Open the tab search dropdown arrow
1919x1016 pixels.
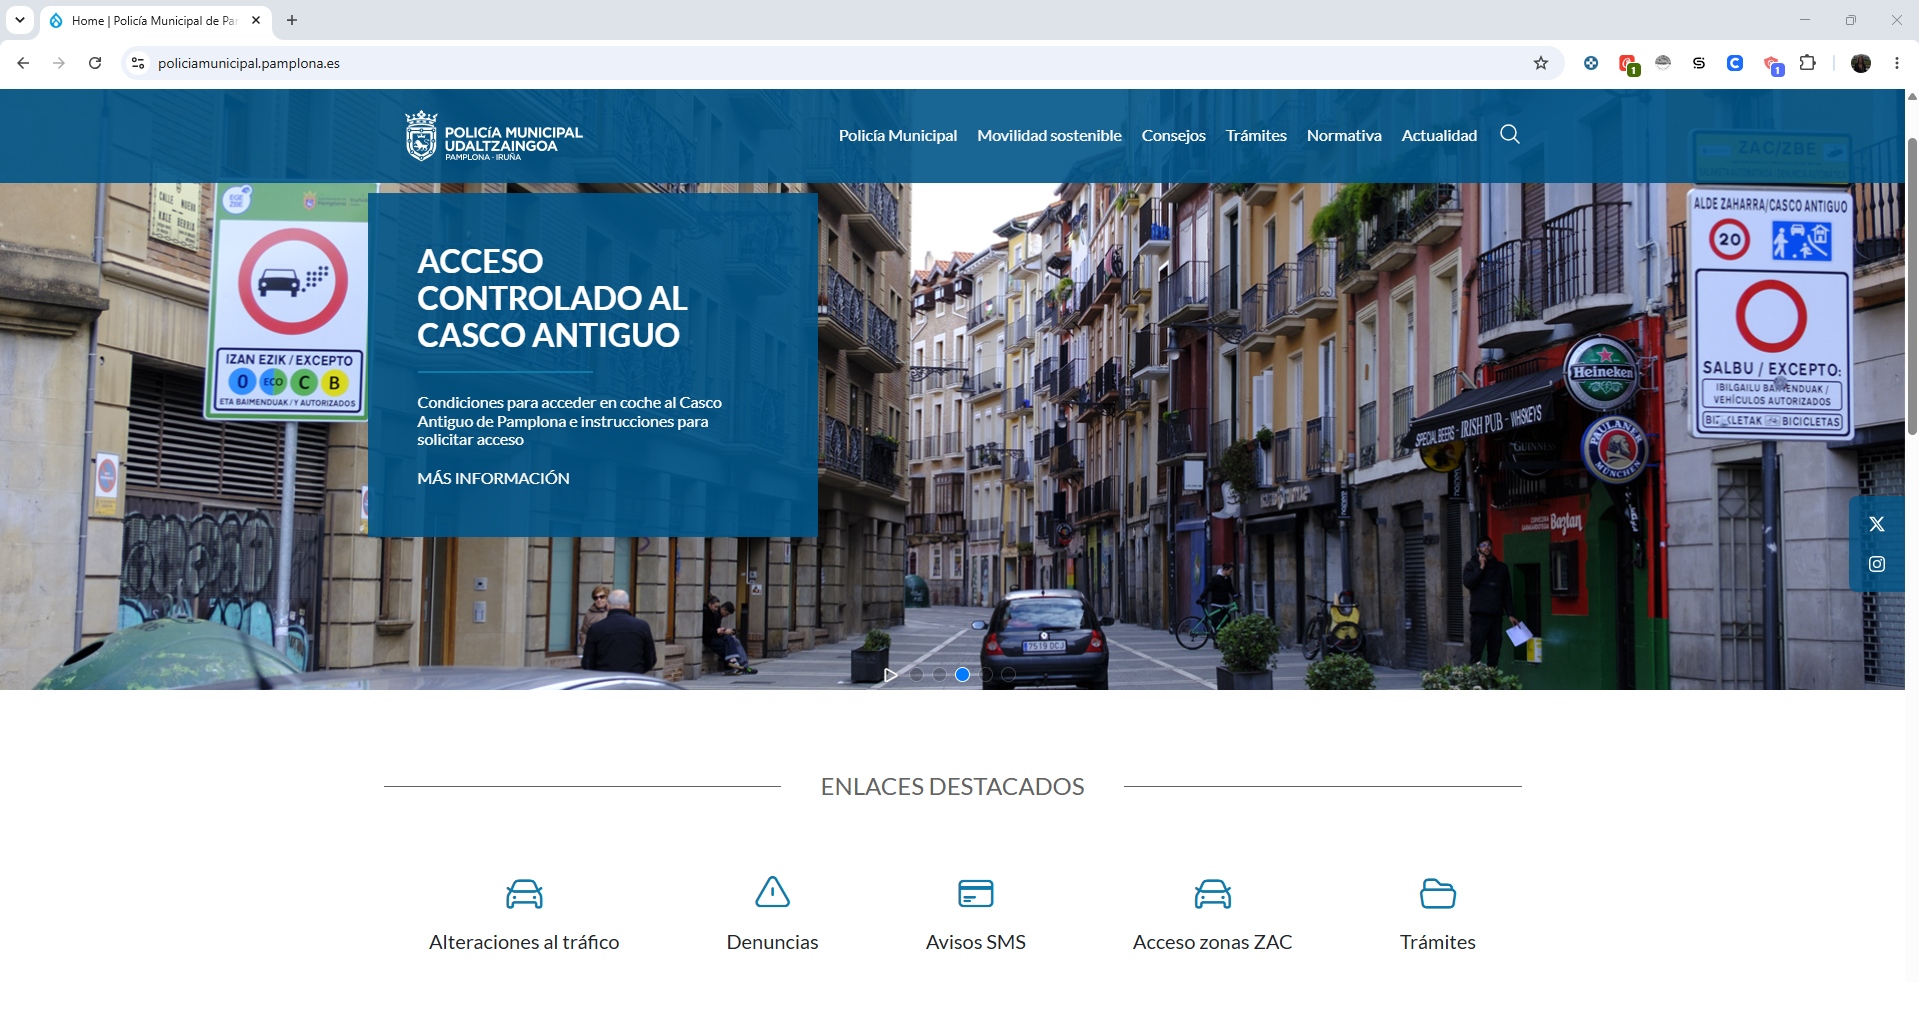20,20
